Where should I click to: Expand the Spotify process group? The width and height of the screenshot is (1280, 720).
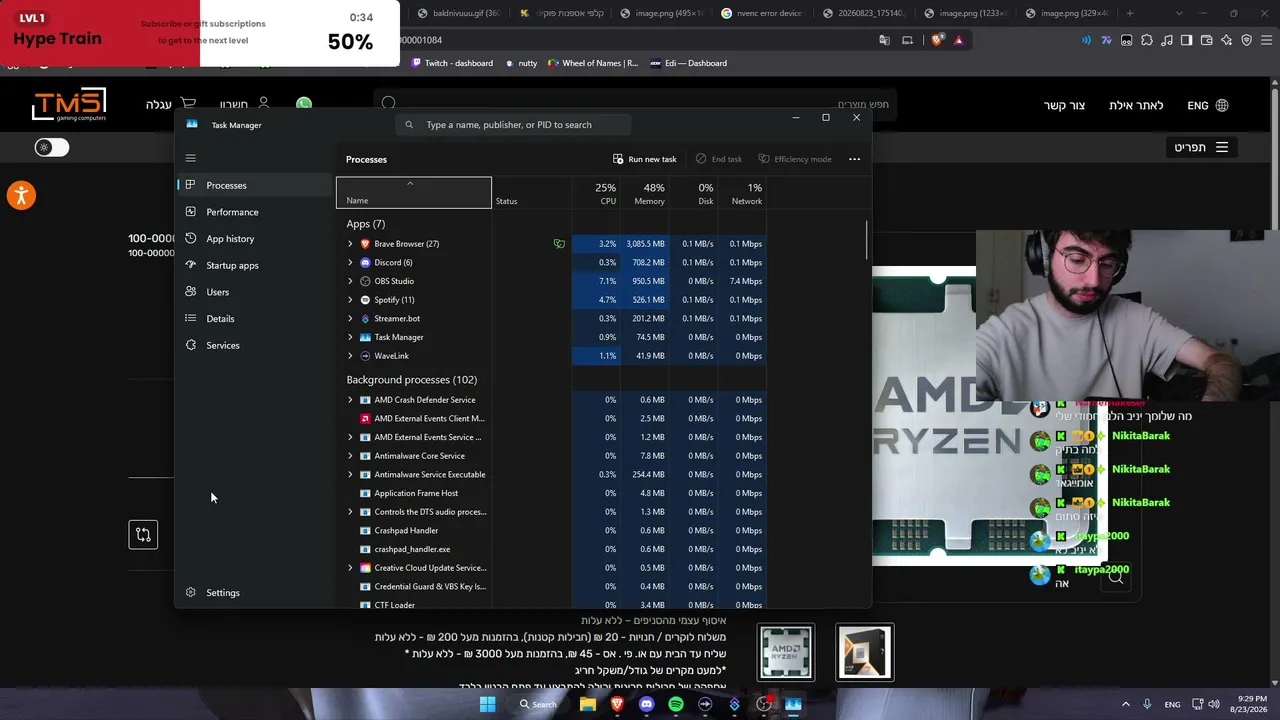[350, 300]
